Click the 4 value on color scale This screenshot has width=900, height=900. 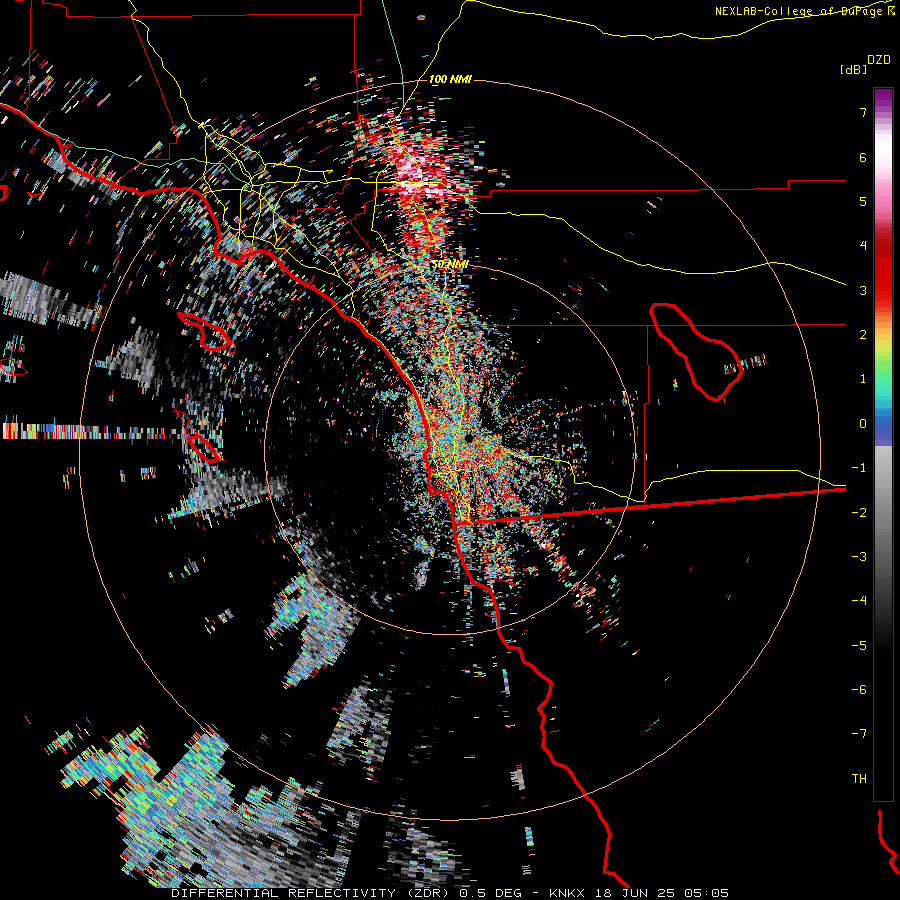(x=863, y=246)
